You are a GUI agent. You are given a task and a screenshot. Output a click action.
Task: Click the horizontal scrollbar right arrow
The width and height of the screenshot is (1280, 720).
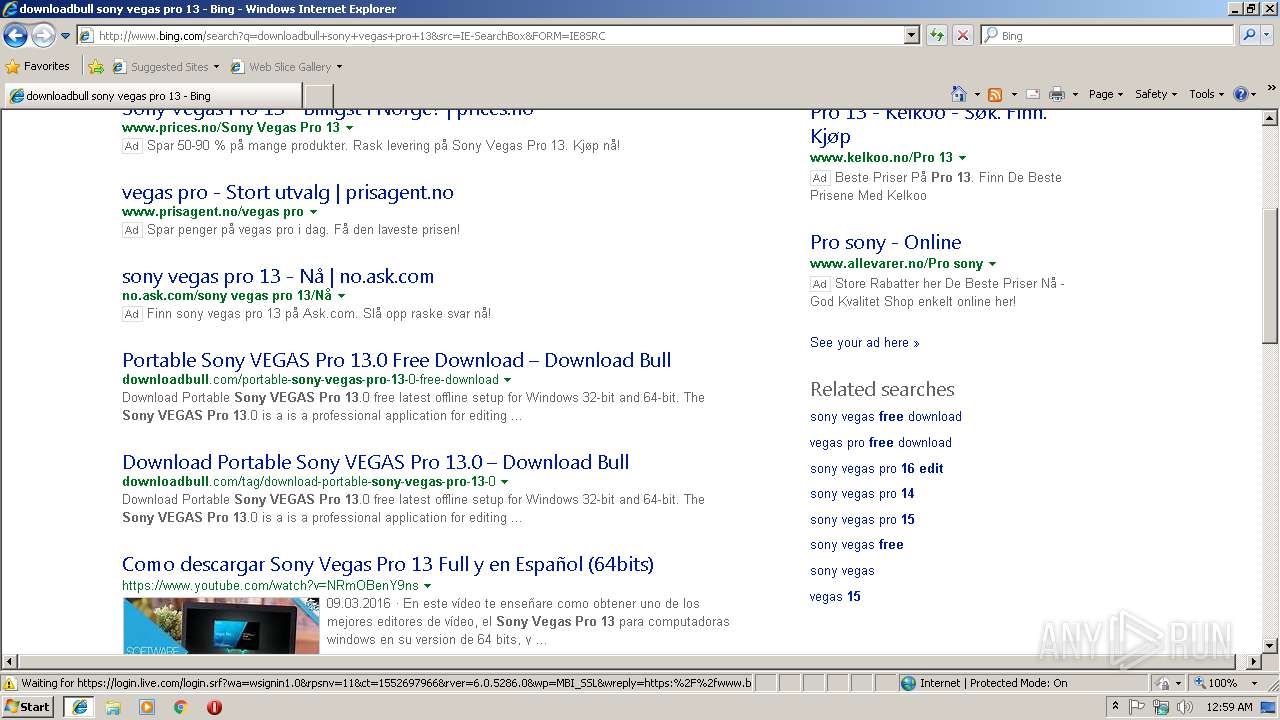point(1254,661)
